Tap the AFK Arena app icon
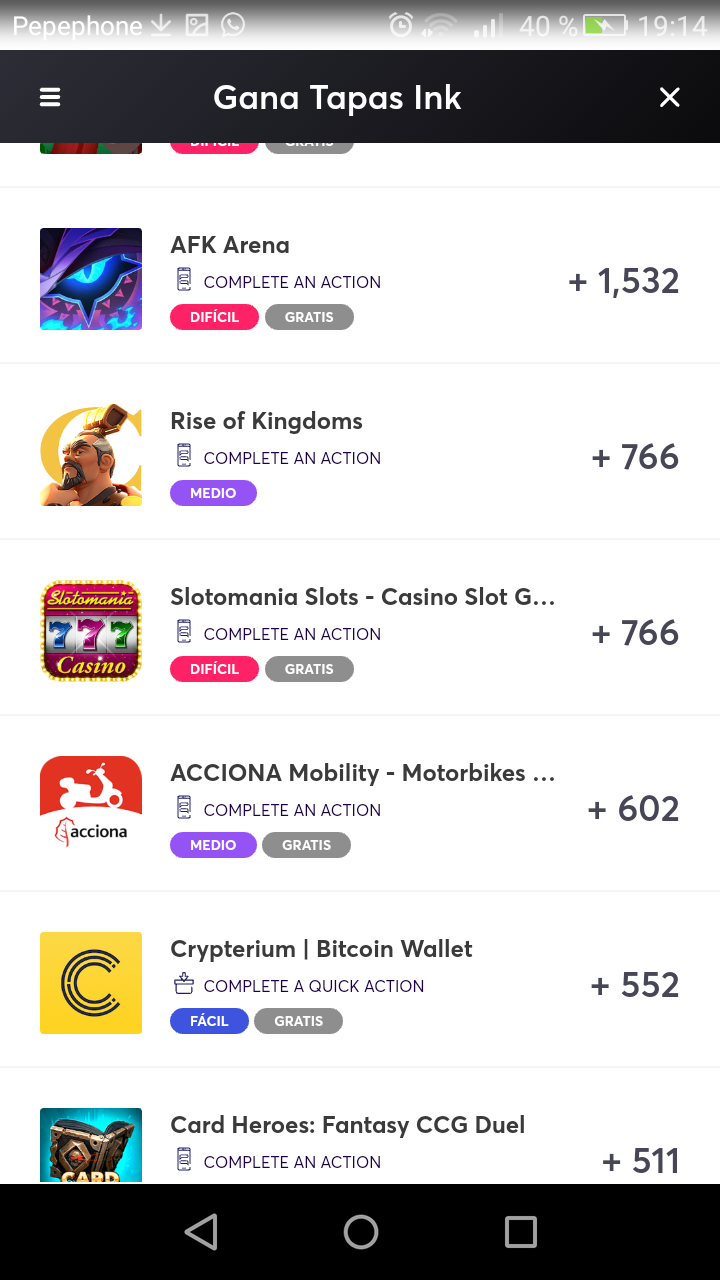Image resolution: width=720 pixels, height=1280 pixels. click(91, 279)
